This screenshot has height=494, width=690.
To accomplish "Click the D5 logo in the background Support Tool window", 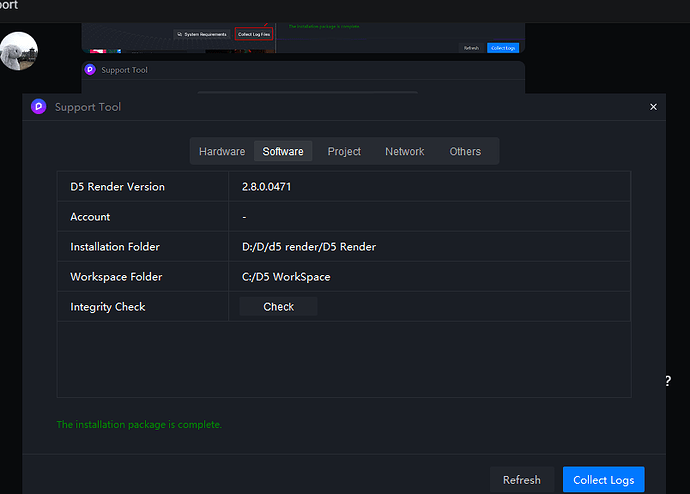I will pyautogui.click(x=90, y=70).
